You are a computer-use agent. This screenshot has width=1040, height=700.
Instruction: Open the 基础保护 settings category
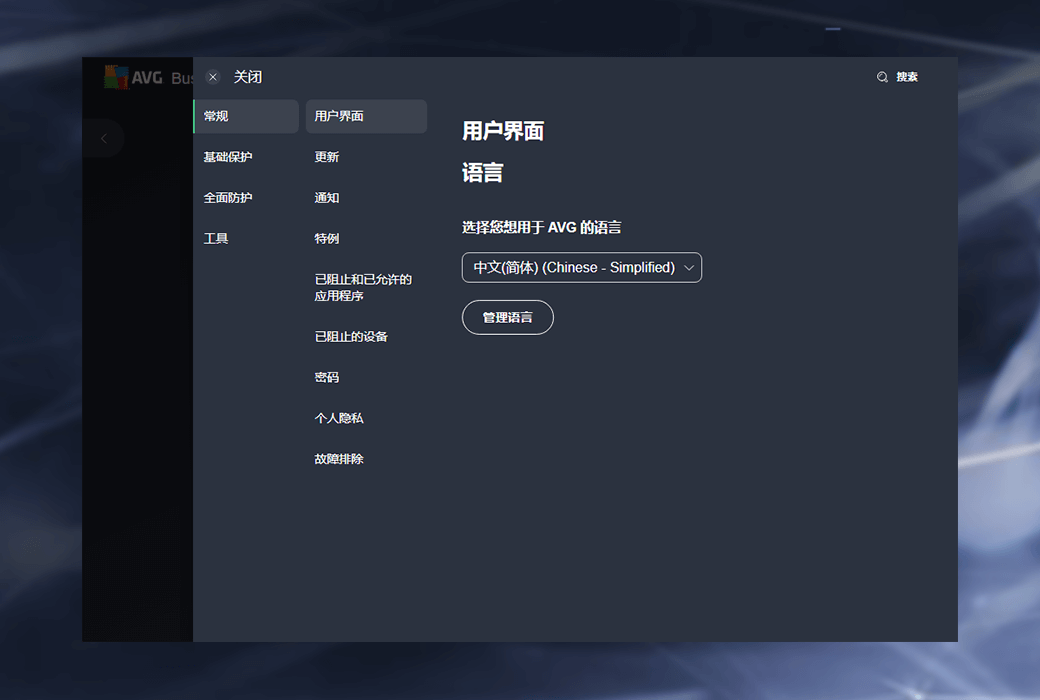(228, 157)
